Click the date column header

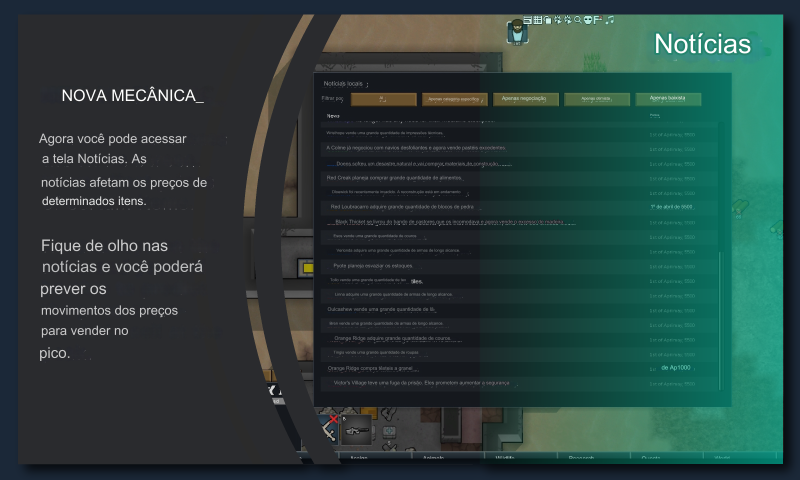pos(655,116)
